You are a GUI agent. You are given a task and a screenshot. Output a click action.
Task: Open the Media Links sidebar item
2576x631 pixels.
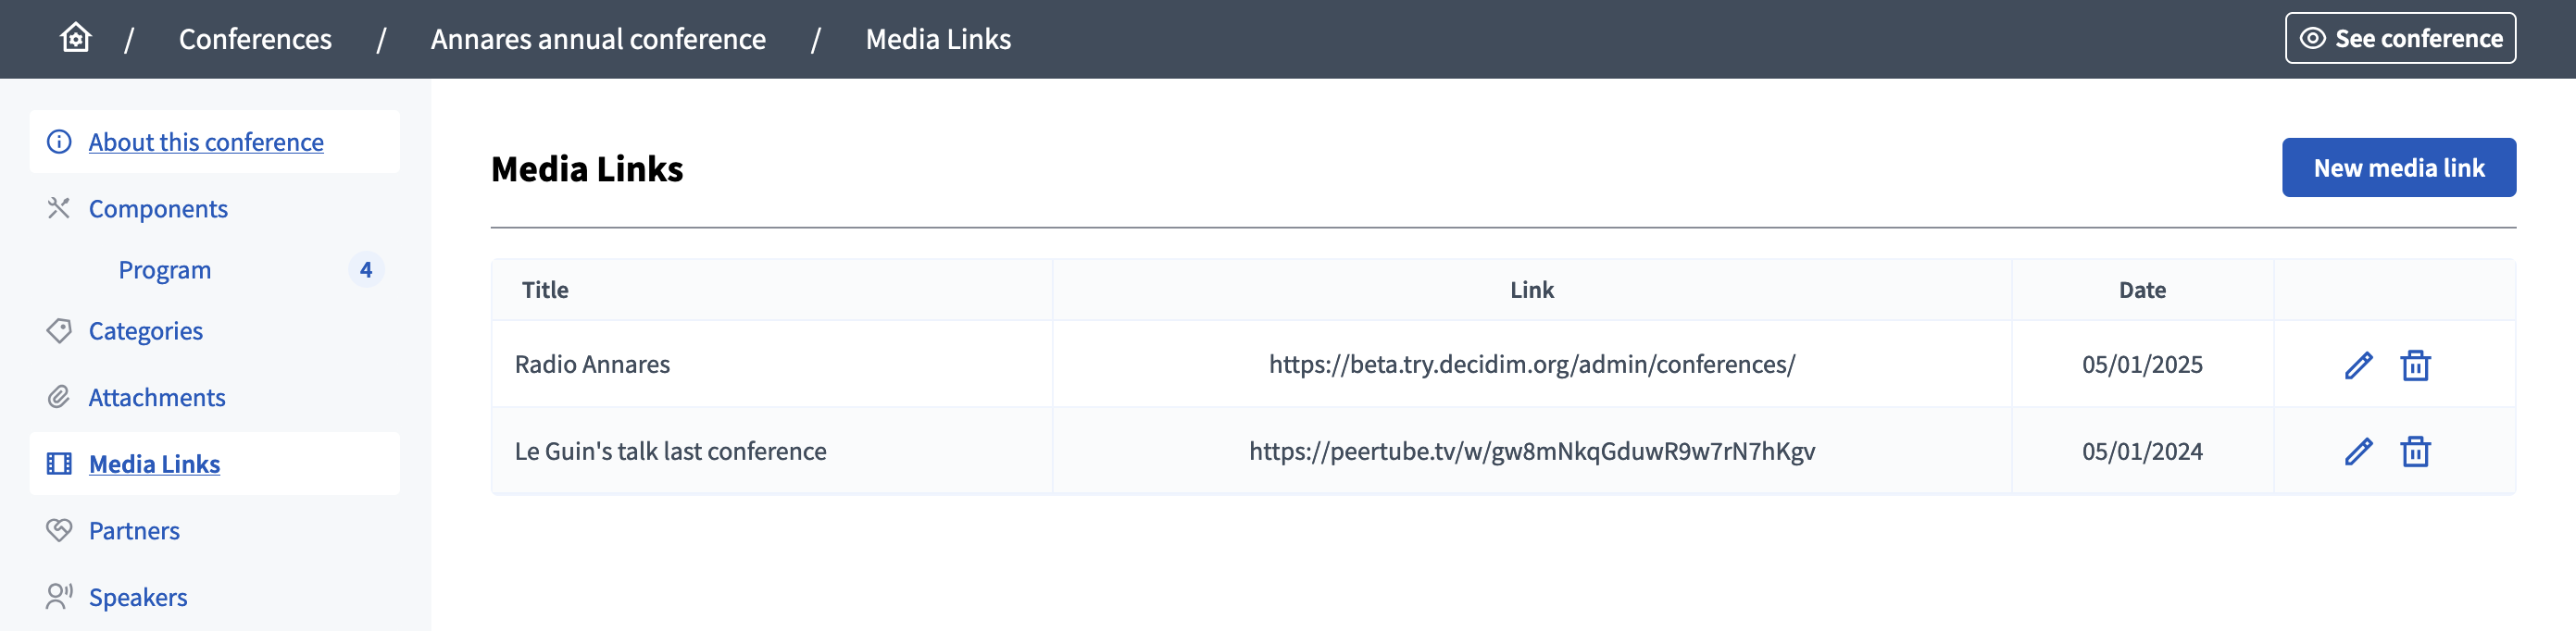click(154, 464)
